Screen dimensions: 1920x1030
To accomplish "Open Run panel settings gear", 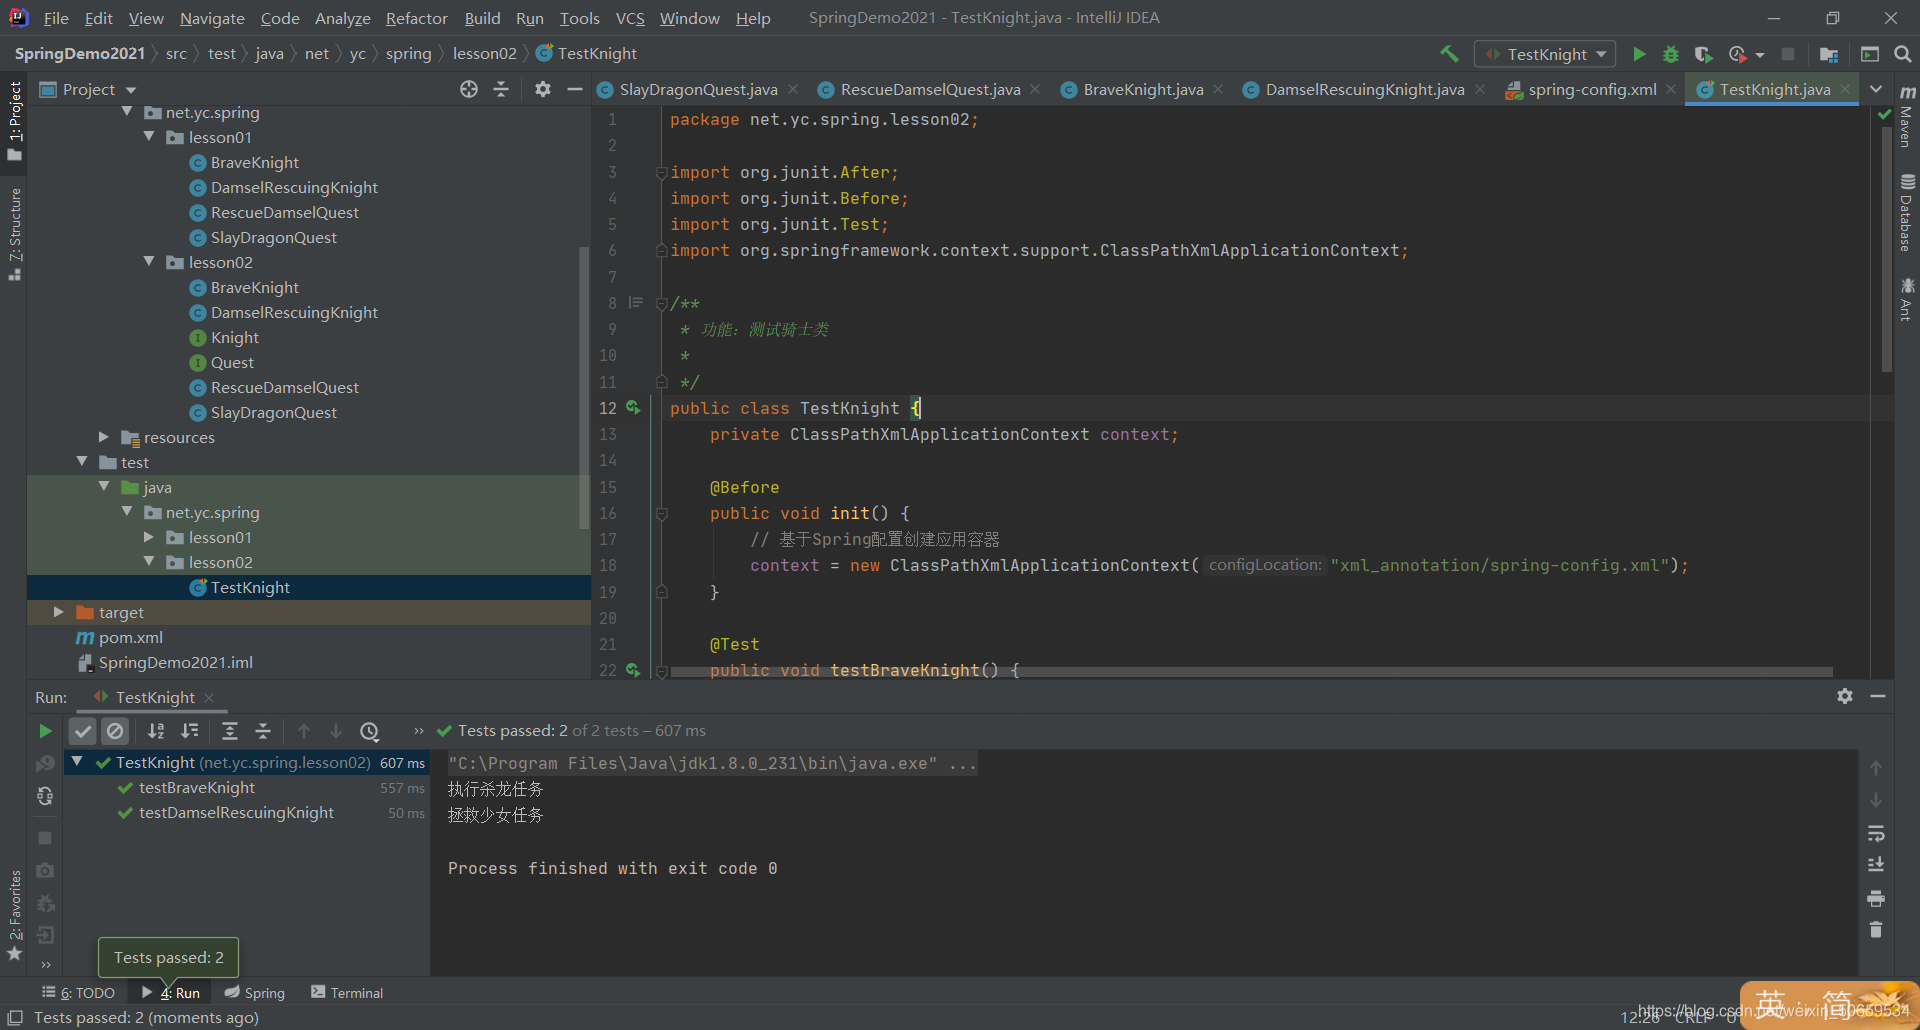I will coord(1845,696).
